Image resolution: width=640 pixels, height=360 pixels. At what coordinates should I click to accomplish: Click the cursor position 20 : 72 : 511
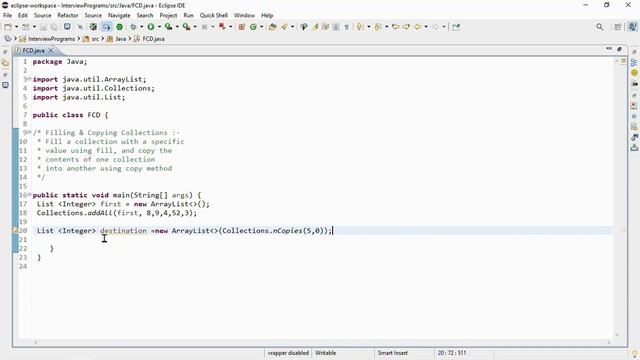[452, 353]
